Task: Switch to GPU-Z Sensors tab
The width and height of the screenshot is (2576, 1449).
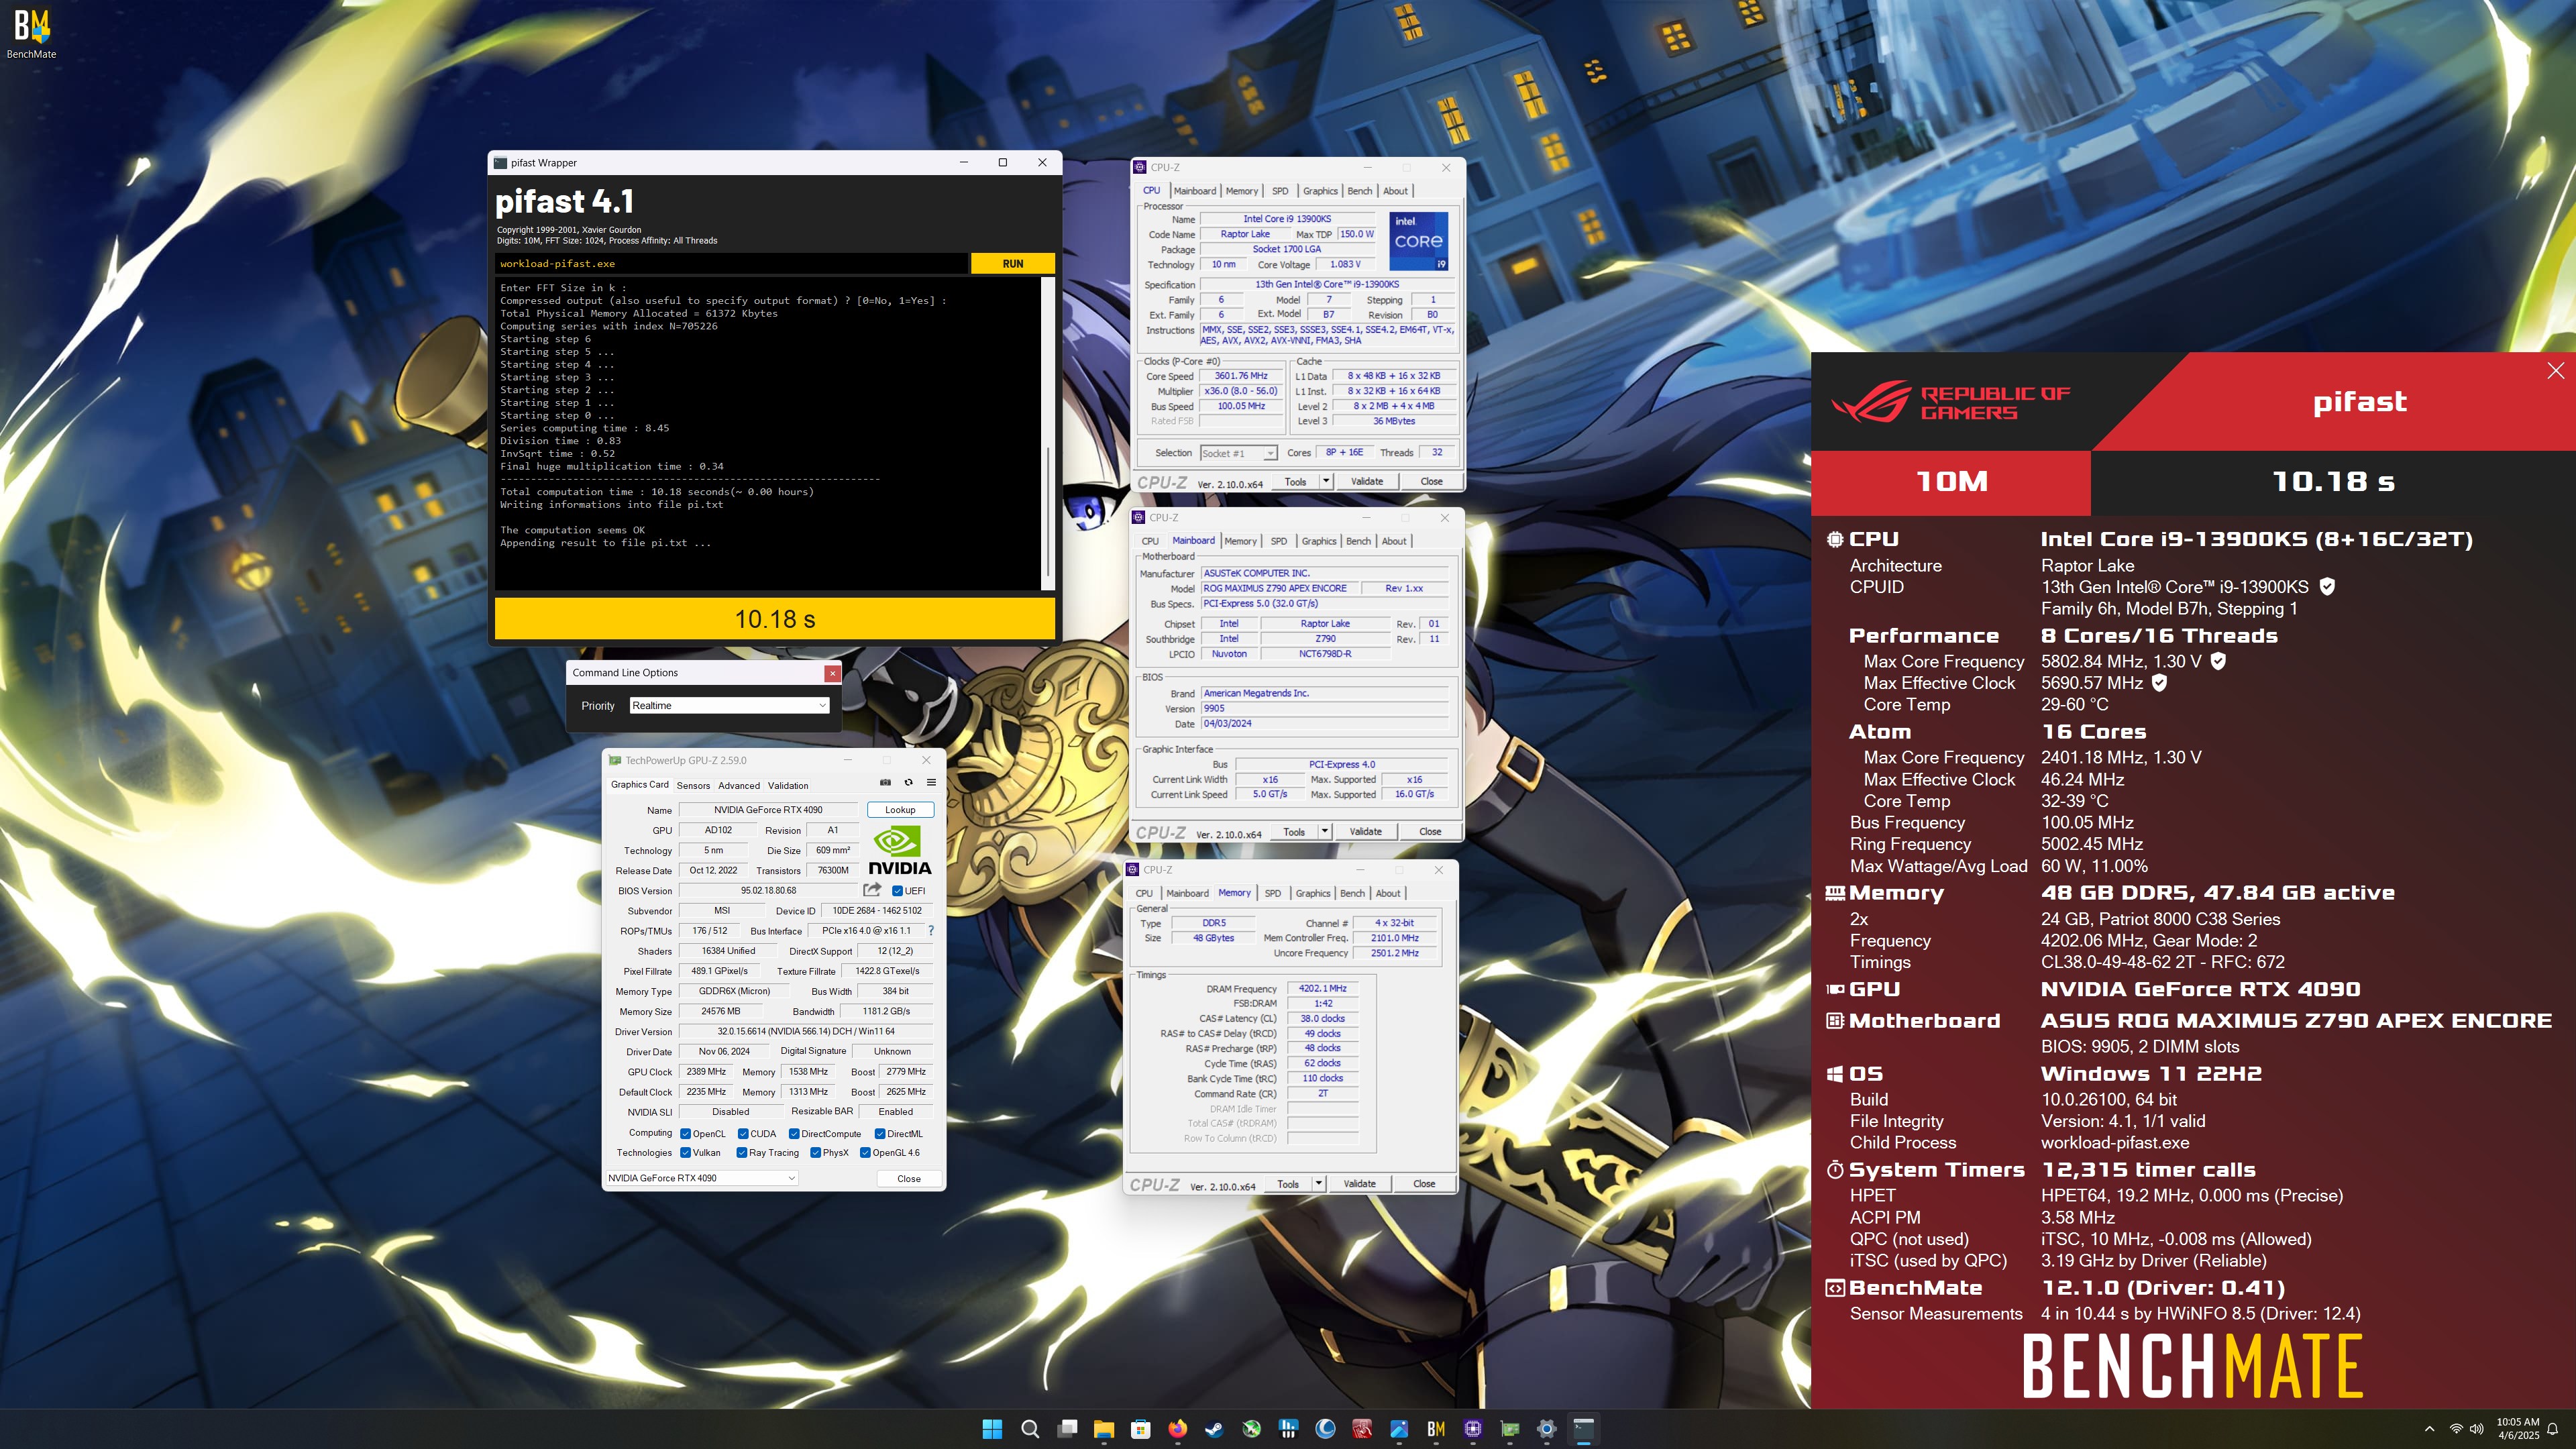Action: (x=693, y=786)
